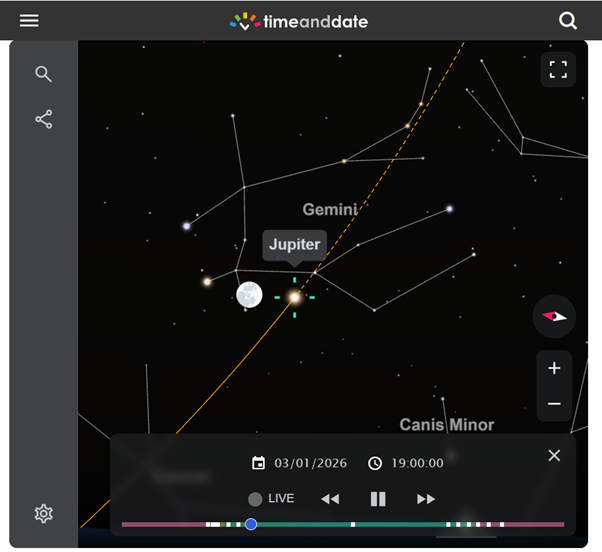Image resolution: width=602 pixels, height=552 pixels.
Task: Open the hamburger main menu
Action: tap(29, 21)
